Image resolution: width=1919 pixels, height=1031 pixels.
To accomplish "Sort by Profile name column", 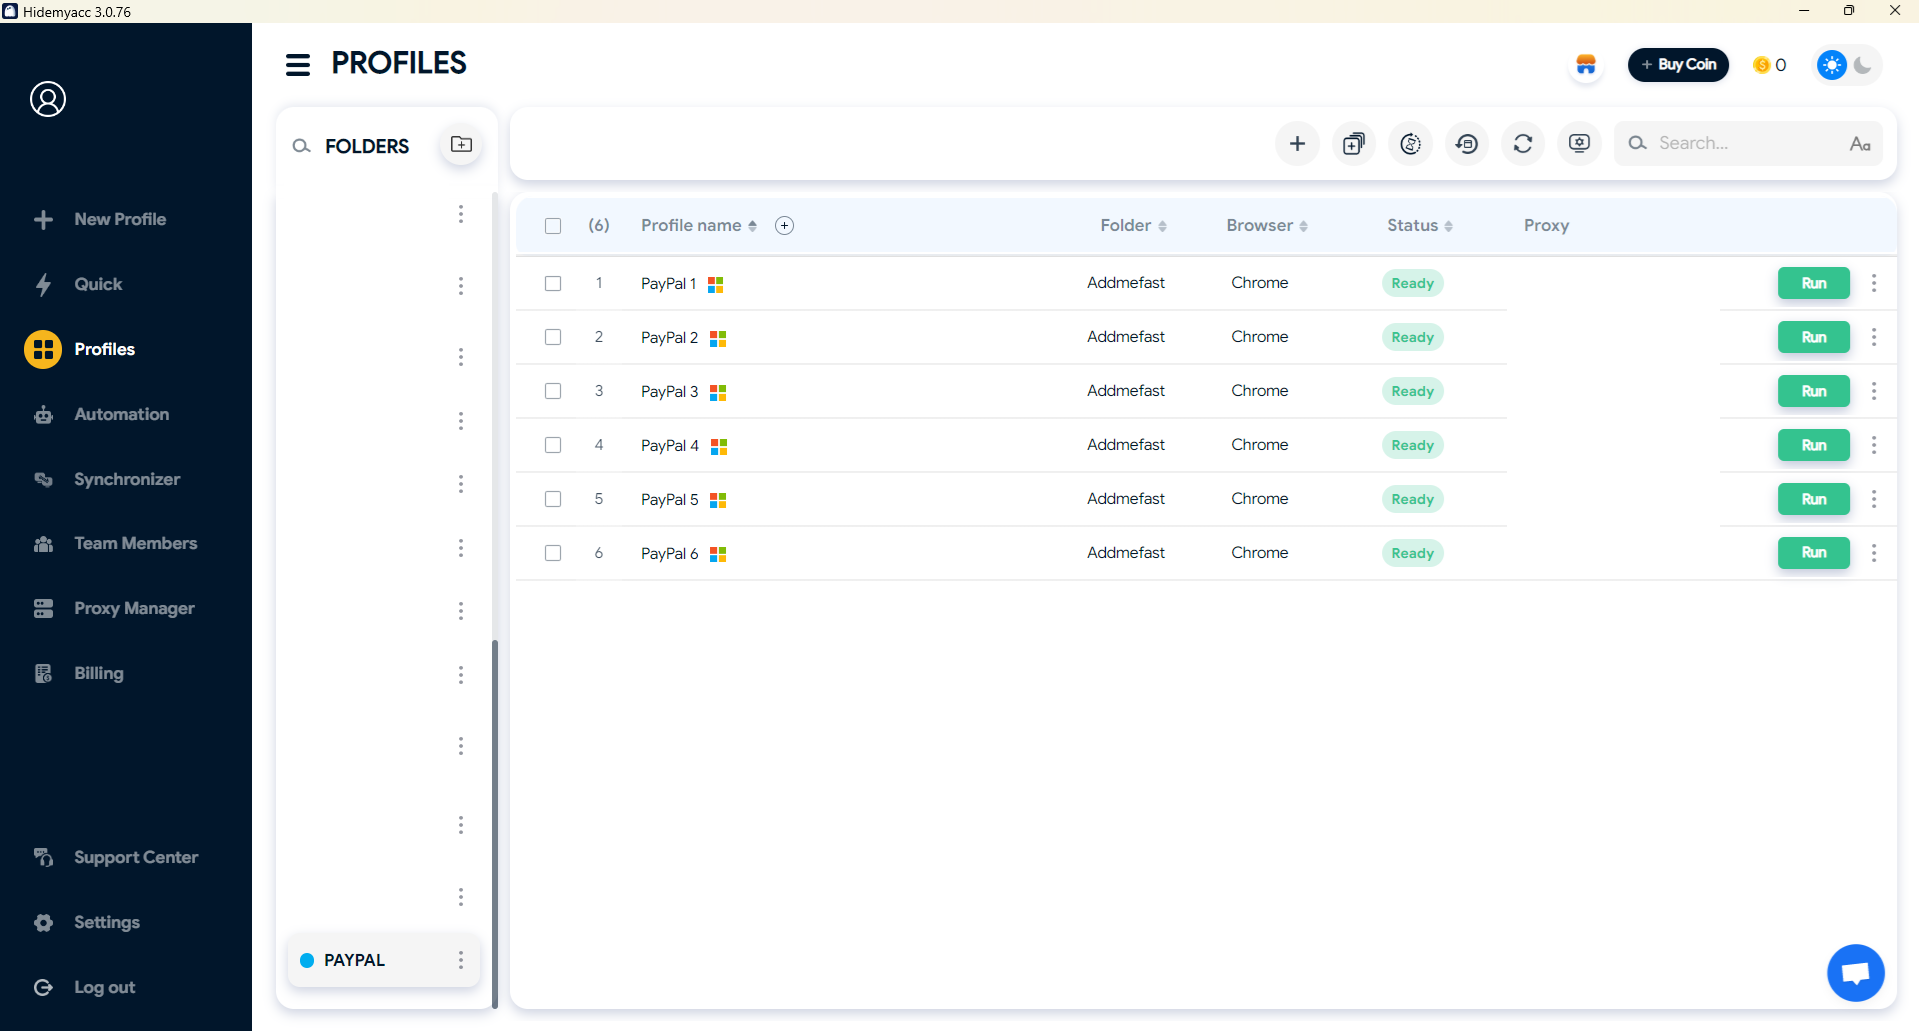I will [x=699, y=226].
